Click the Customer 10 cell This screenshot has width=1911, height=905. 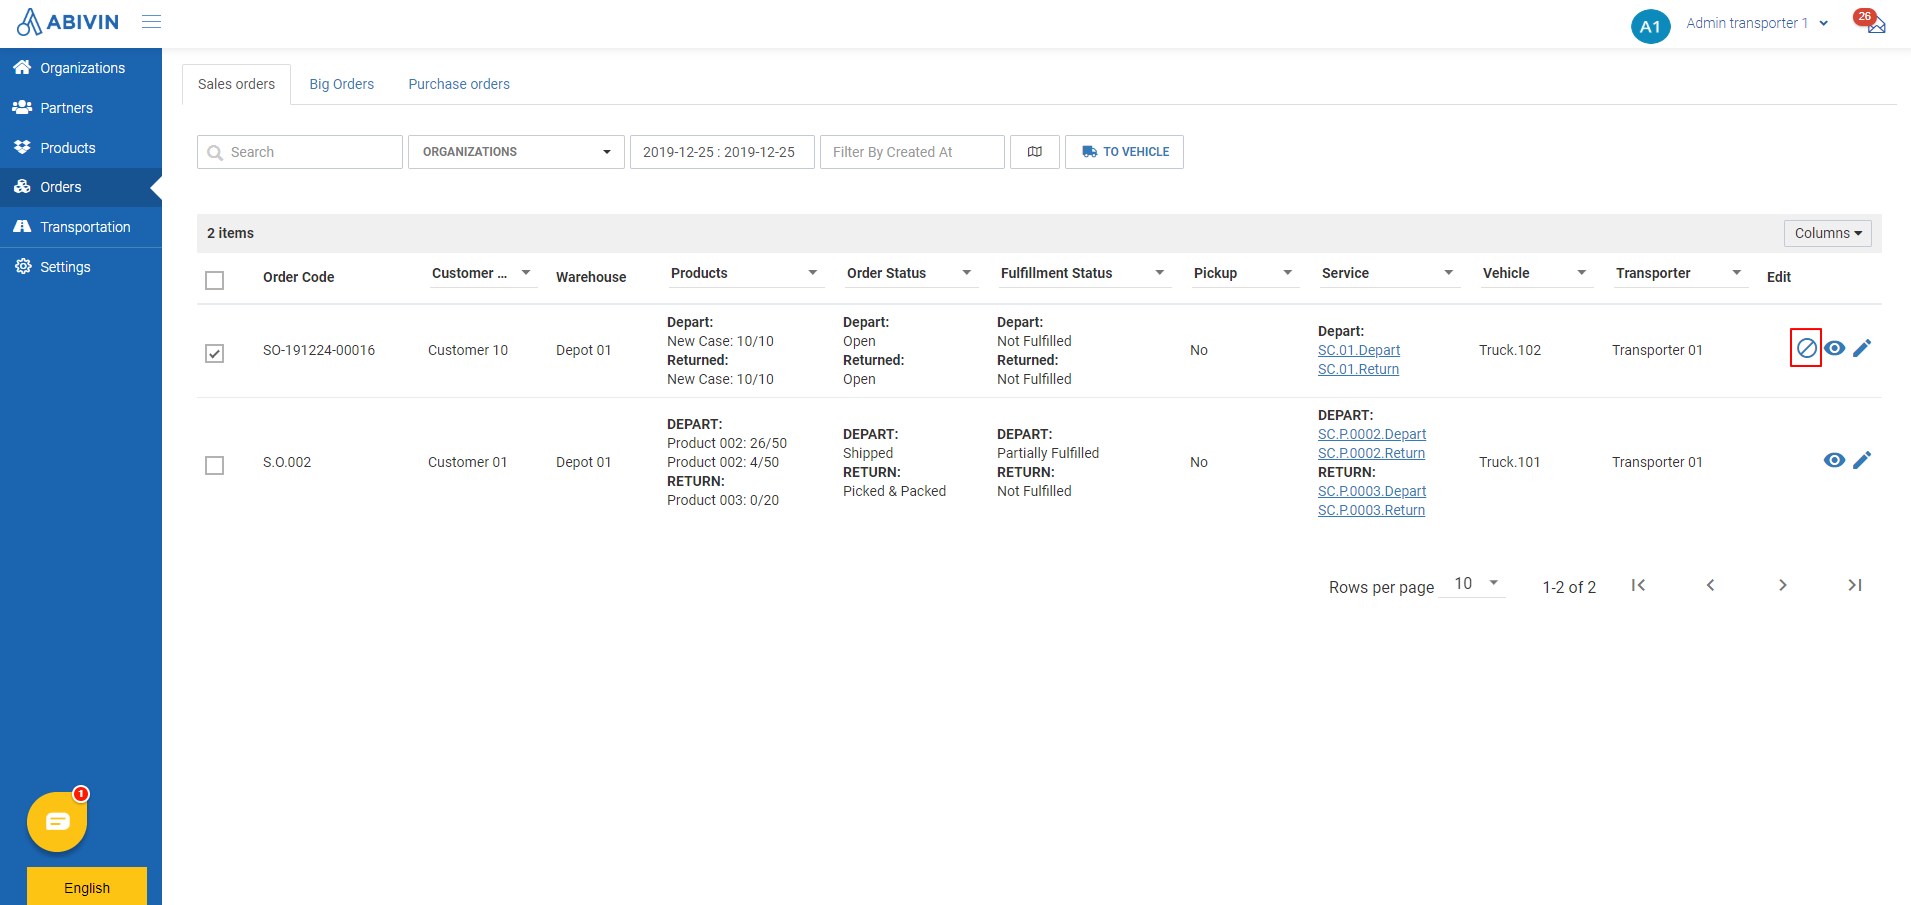click(468, 350)
